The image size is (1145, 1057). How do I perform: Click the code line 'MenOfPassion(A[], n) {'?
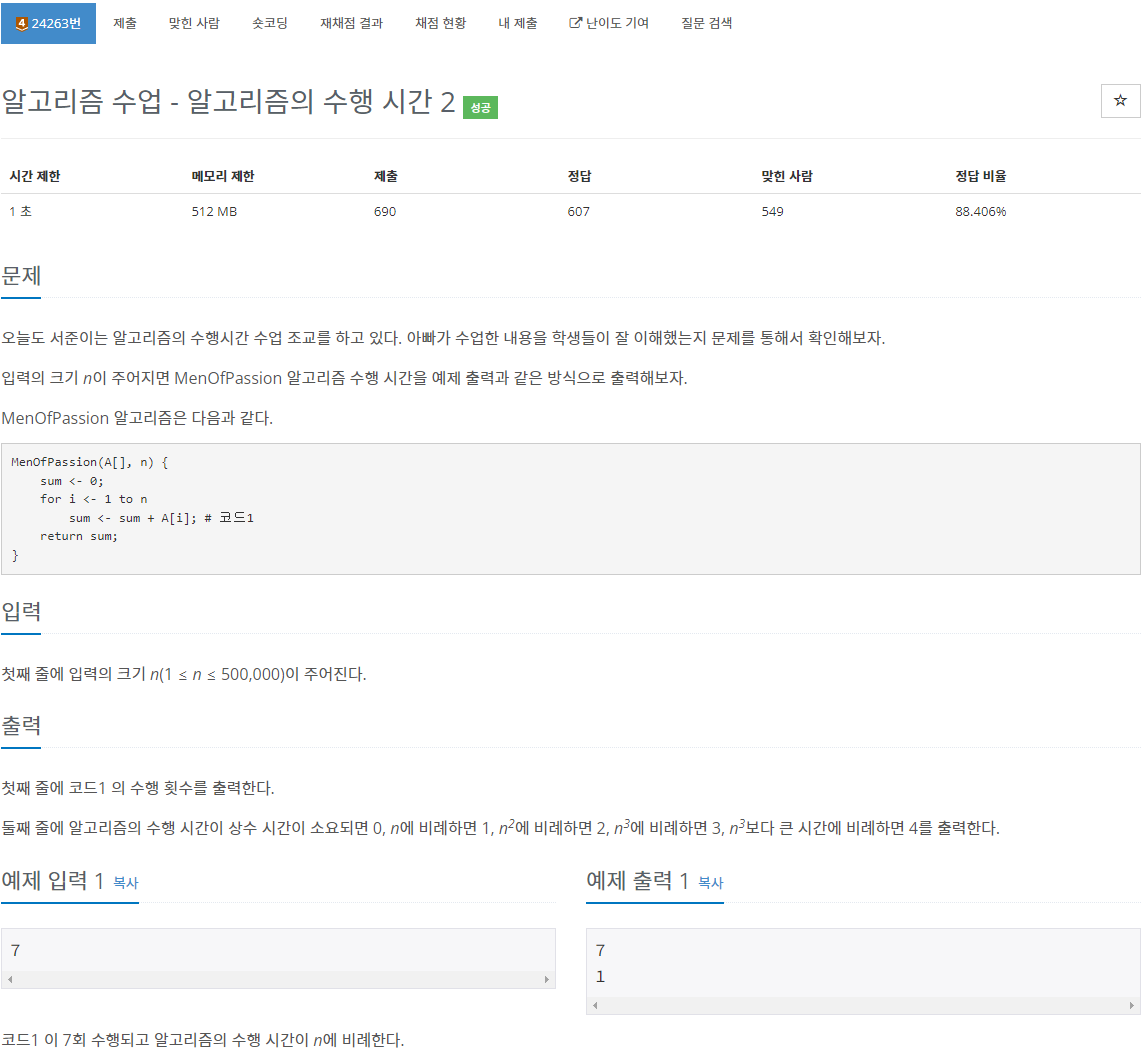(90, 462)
